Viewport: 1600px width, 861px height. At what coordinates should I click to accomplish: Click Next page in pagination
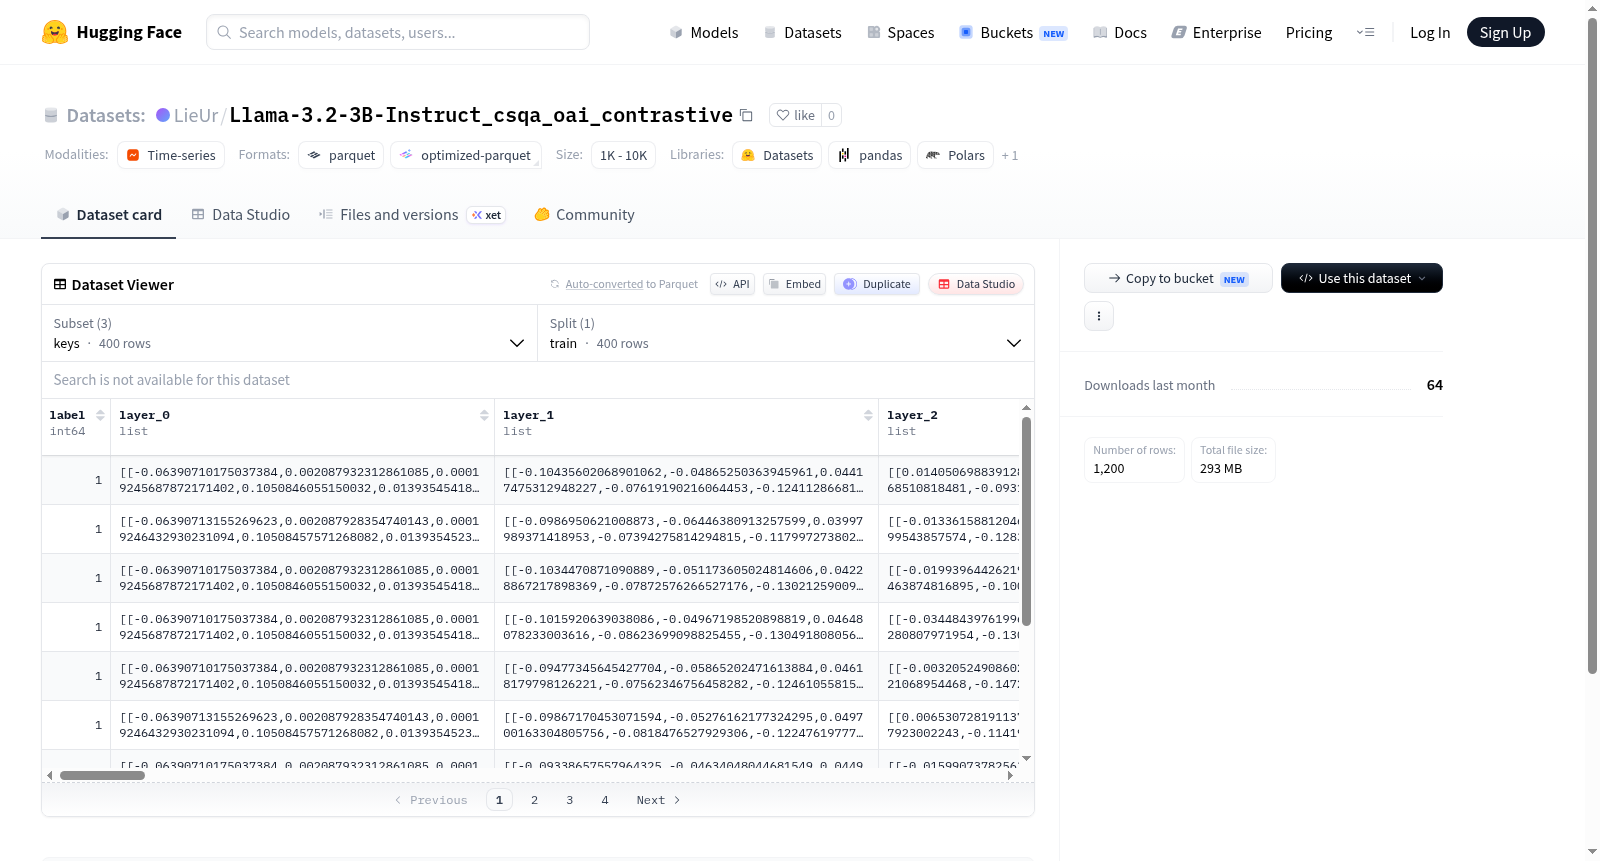[x=658, y=800]
